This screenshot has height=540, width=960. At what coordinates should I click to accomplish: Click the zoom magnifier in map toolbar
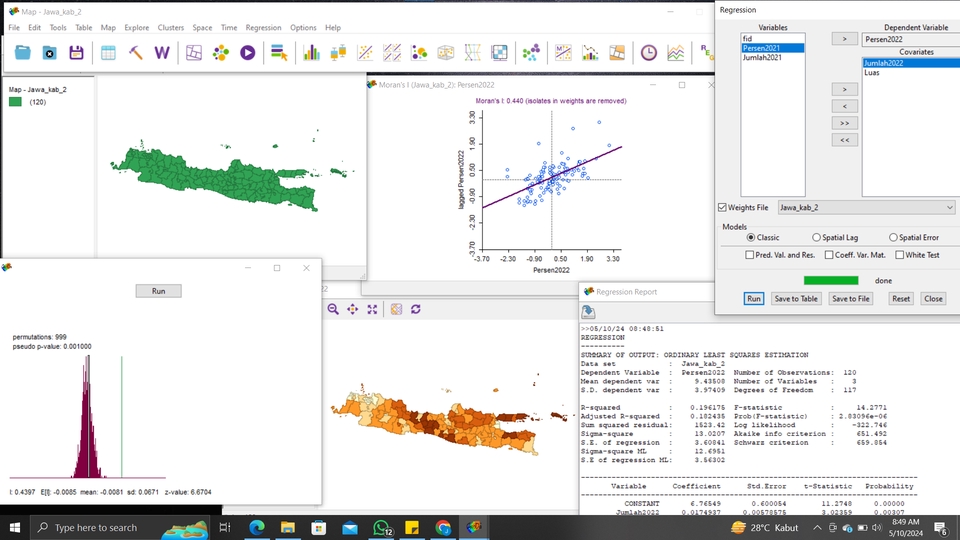[x=333, y=309]
